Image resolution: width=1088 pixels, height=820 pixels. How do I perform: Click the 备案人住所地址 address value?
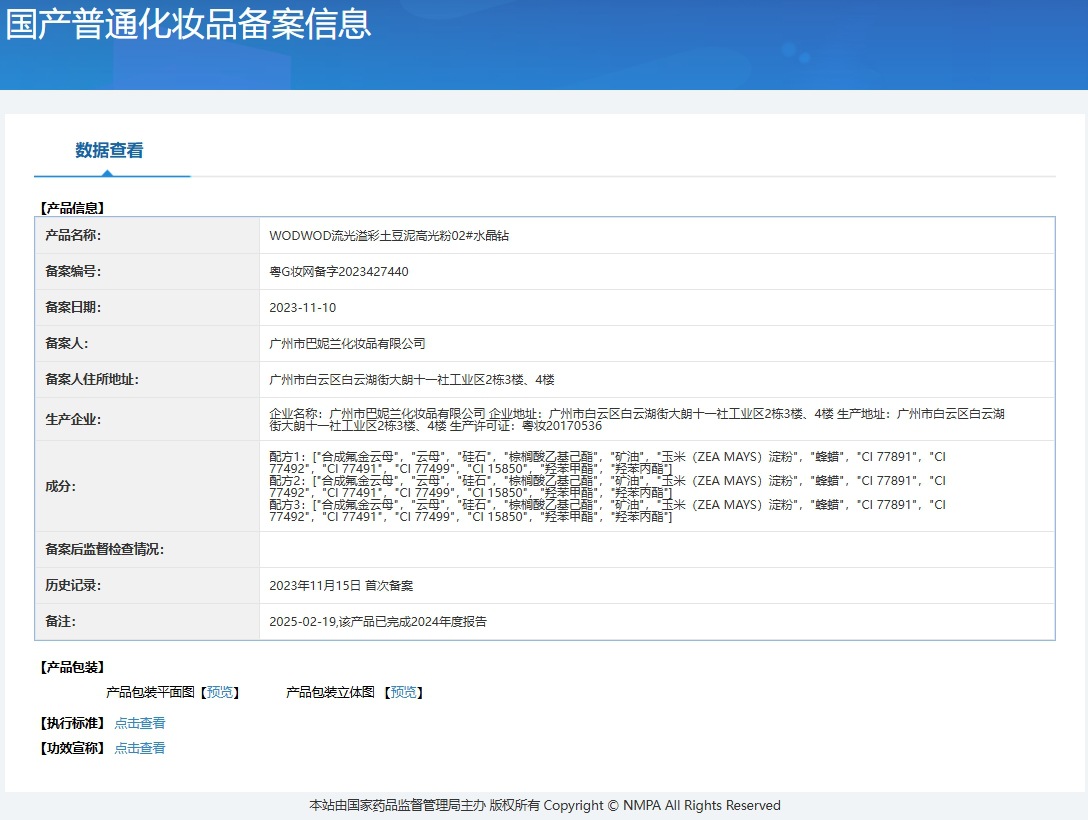[x=412, y=380]
